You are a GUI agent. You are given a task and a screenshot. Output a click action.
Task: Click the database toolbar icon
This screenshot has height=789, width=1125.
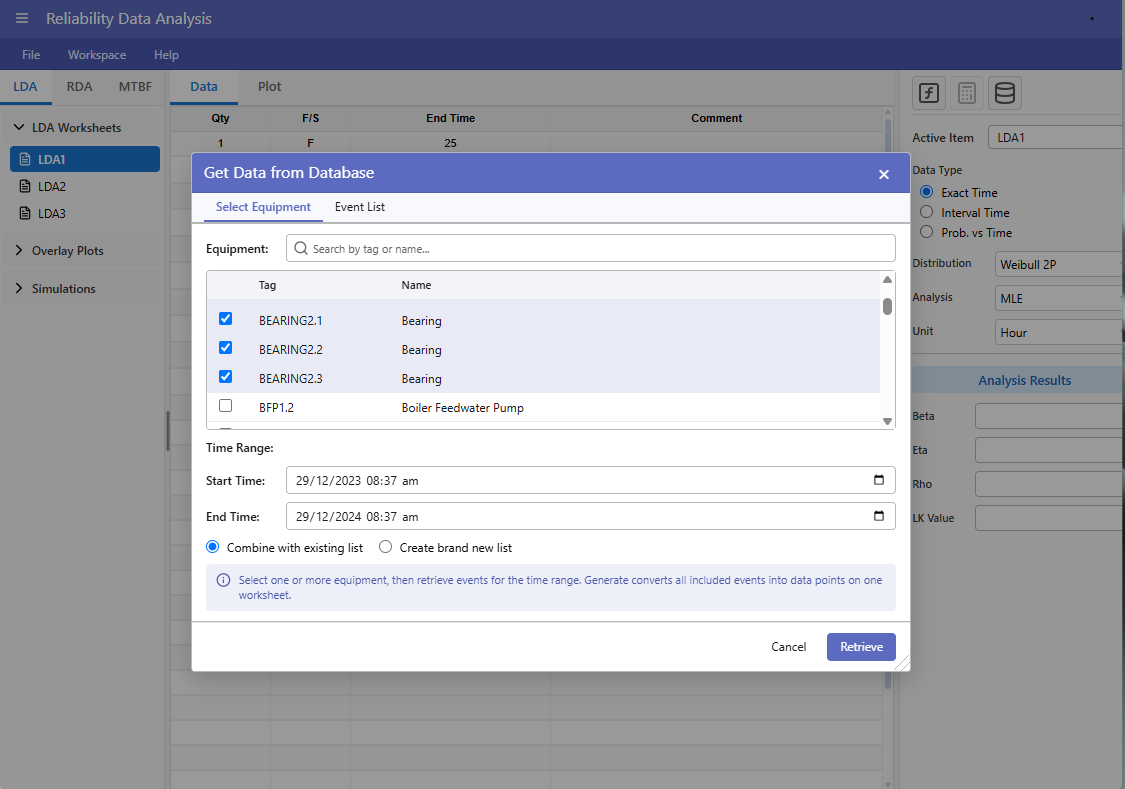[1004, 93]
